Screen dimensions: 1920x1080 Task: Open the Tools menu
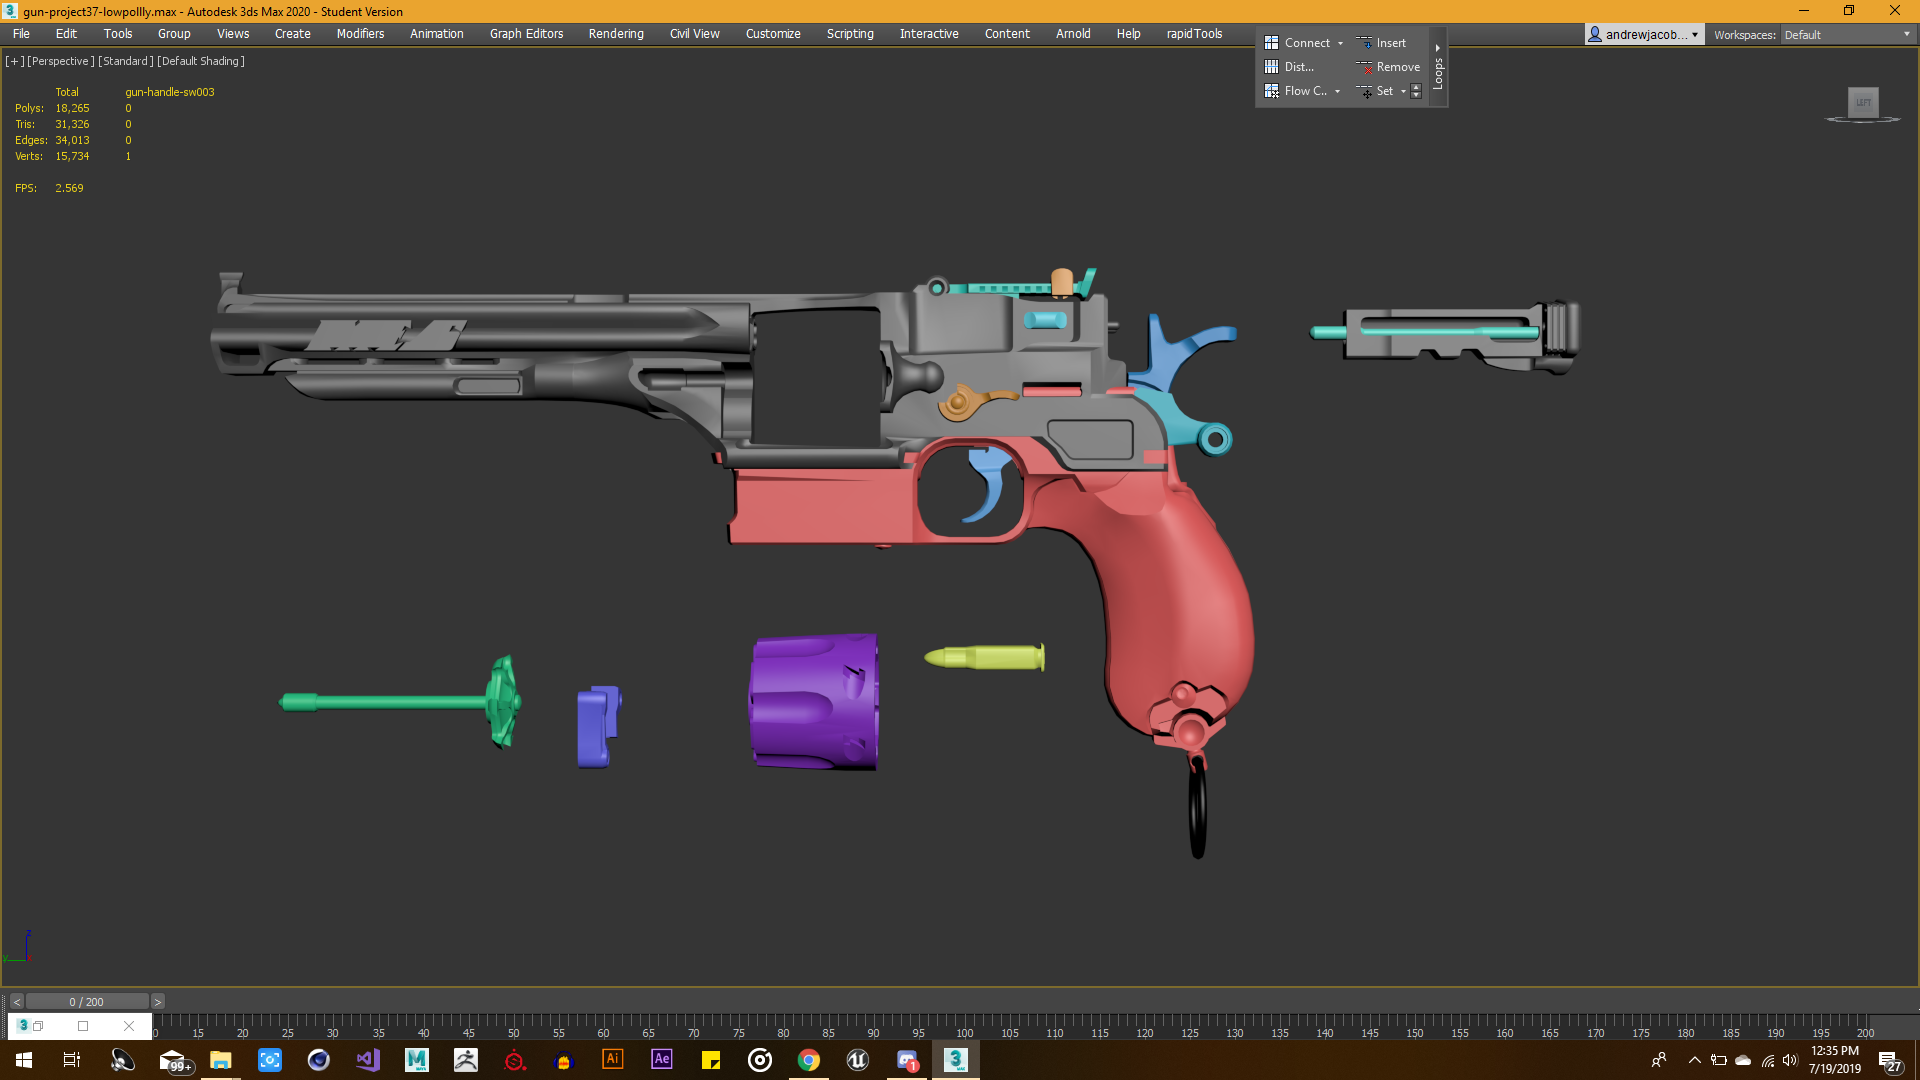(118, 33)
